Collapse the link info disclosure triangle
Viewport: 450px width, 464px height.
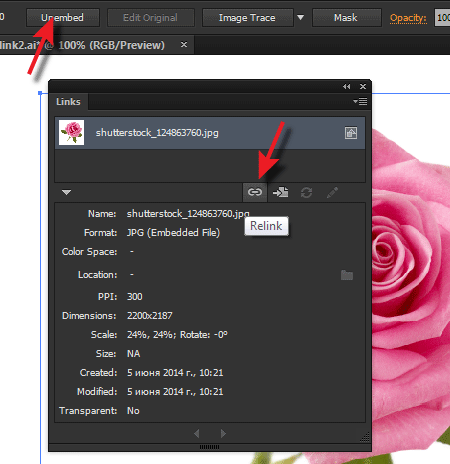[x=66, y=192]
